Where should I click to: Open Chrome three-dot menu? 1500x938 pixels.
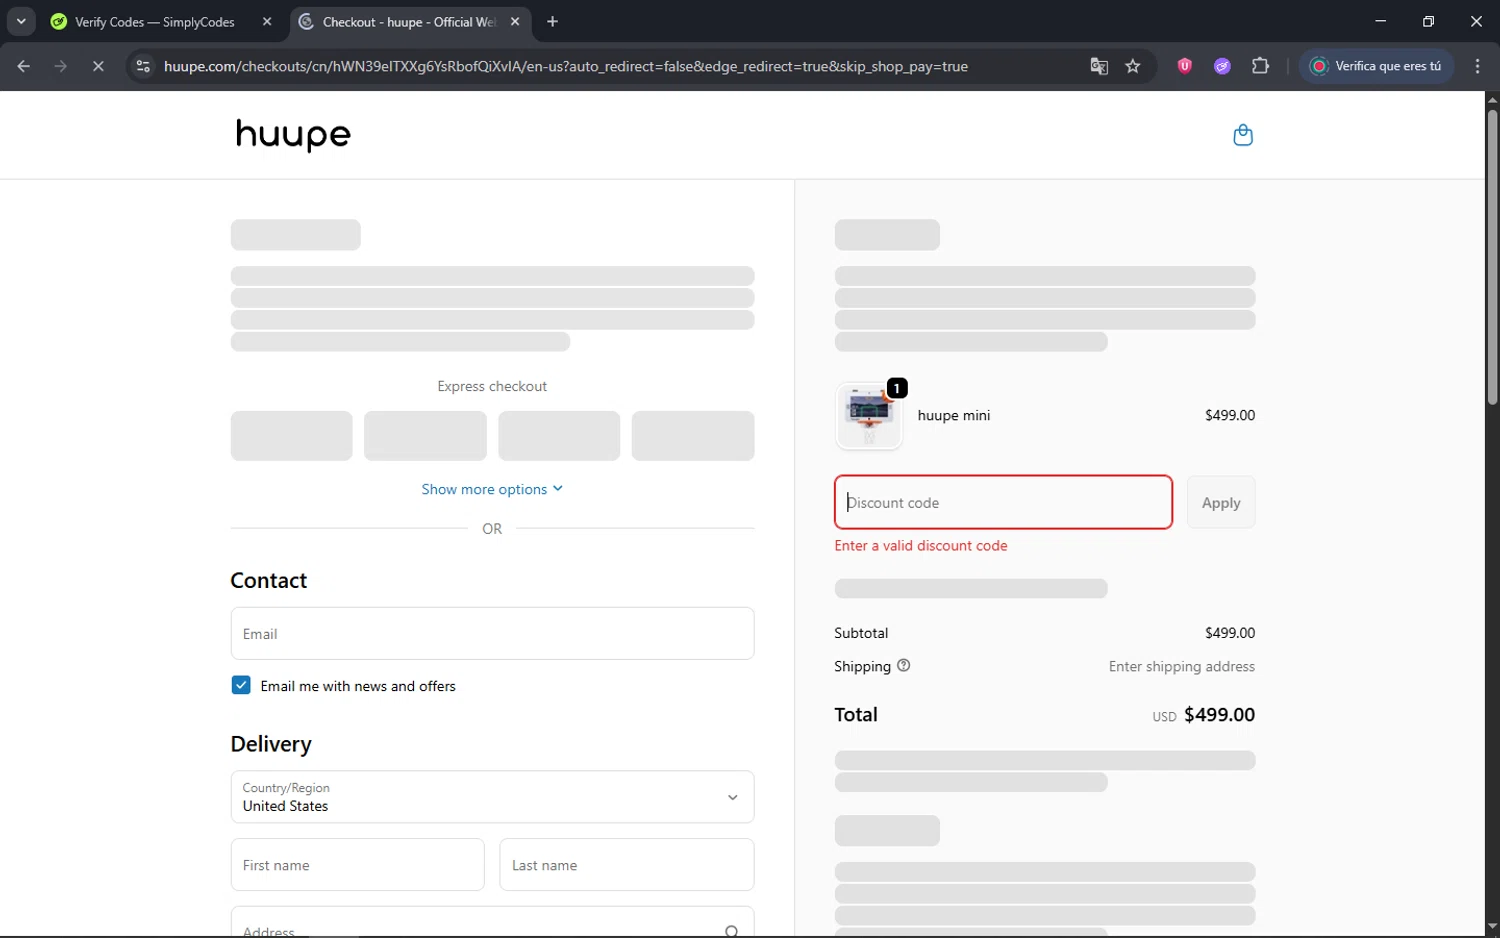click(x=1478, y=66)
